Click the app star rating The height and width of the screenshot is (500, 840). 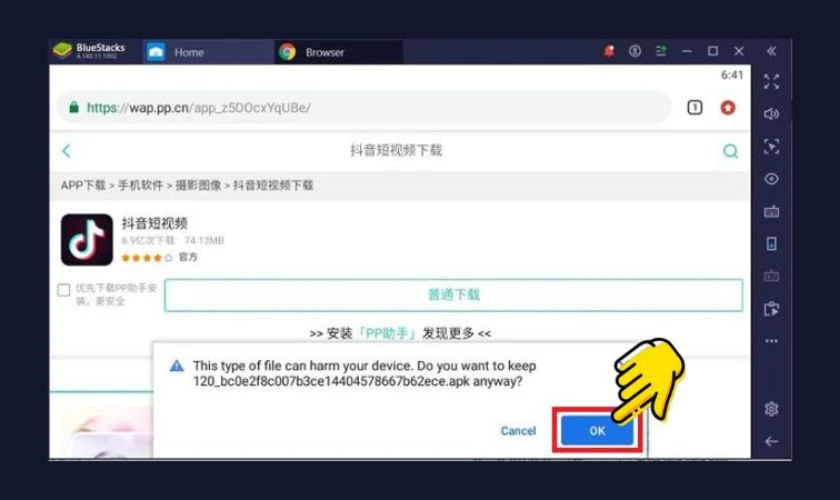point(147,258)
